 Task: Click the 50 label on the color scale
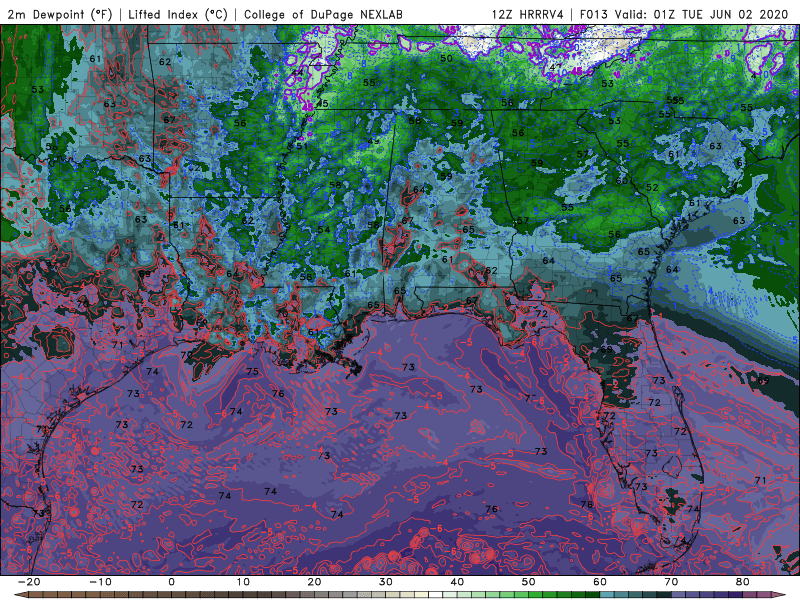click(529, 582)
